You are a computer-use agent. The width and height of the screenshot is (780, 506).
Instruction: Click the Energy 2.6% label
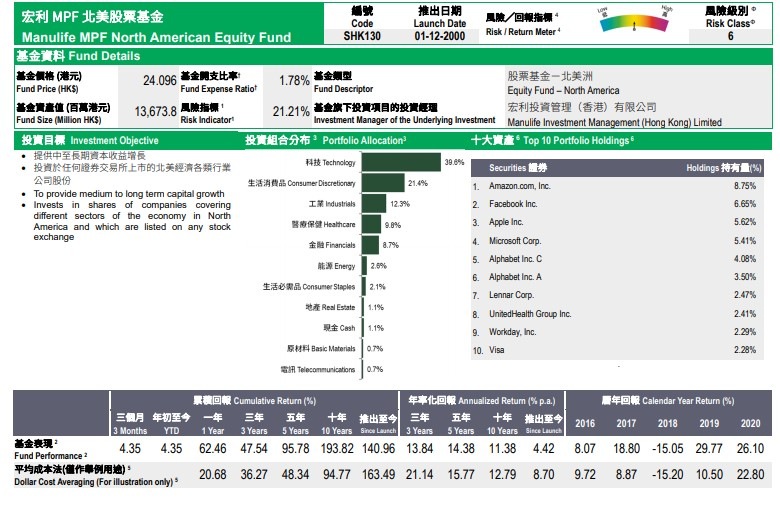point(379,266)
